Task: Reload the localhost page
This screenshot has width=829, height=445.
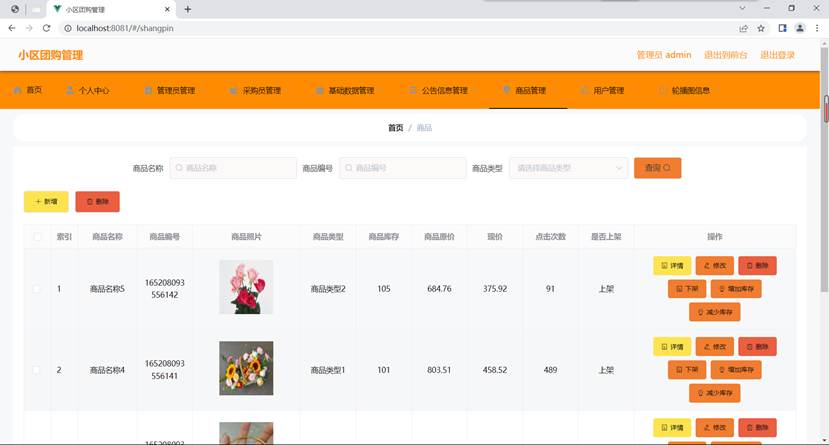Action: click(x=47, y=28)
